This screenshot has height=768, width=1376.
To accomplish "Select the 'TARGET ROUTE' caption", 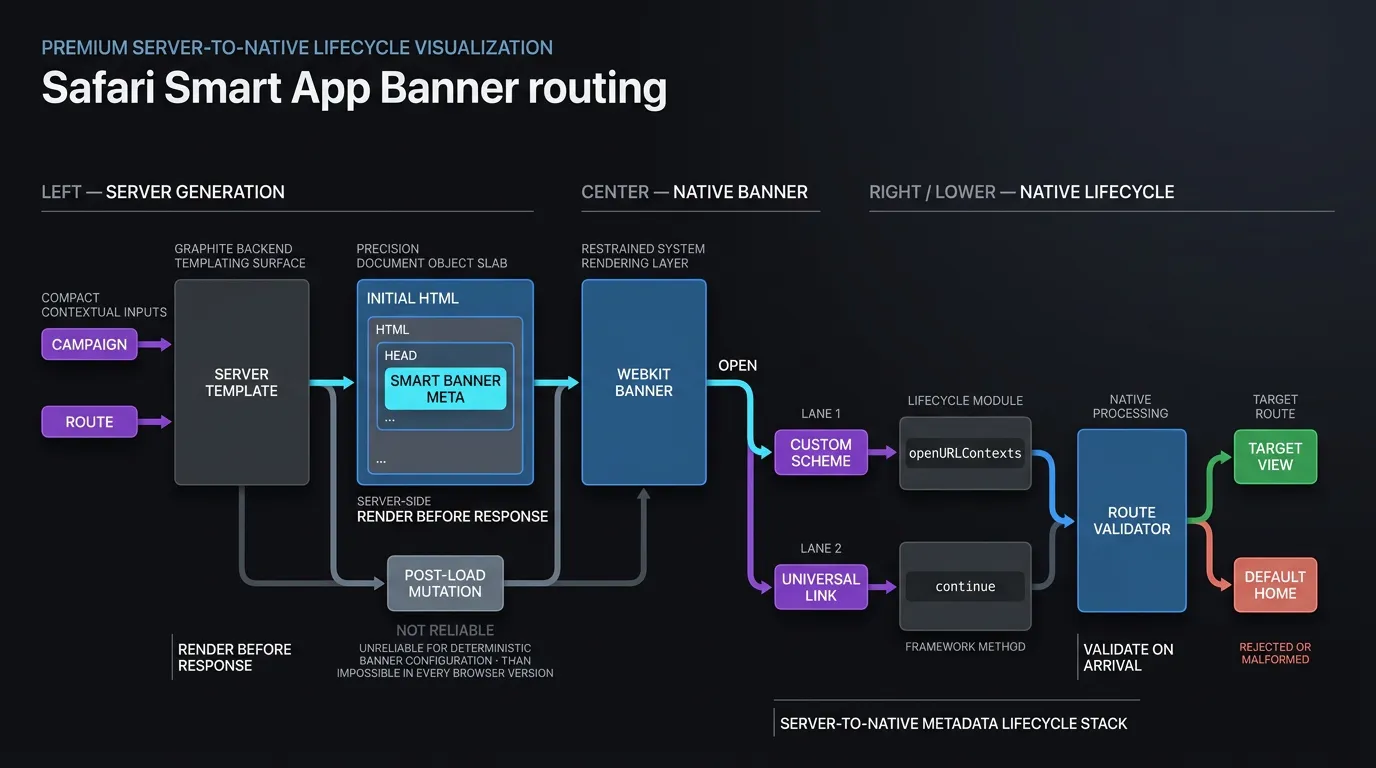I will coord(1275,406).
